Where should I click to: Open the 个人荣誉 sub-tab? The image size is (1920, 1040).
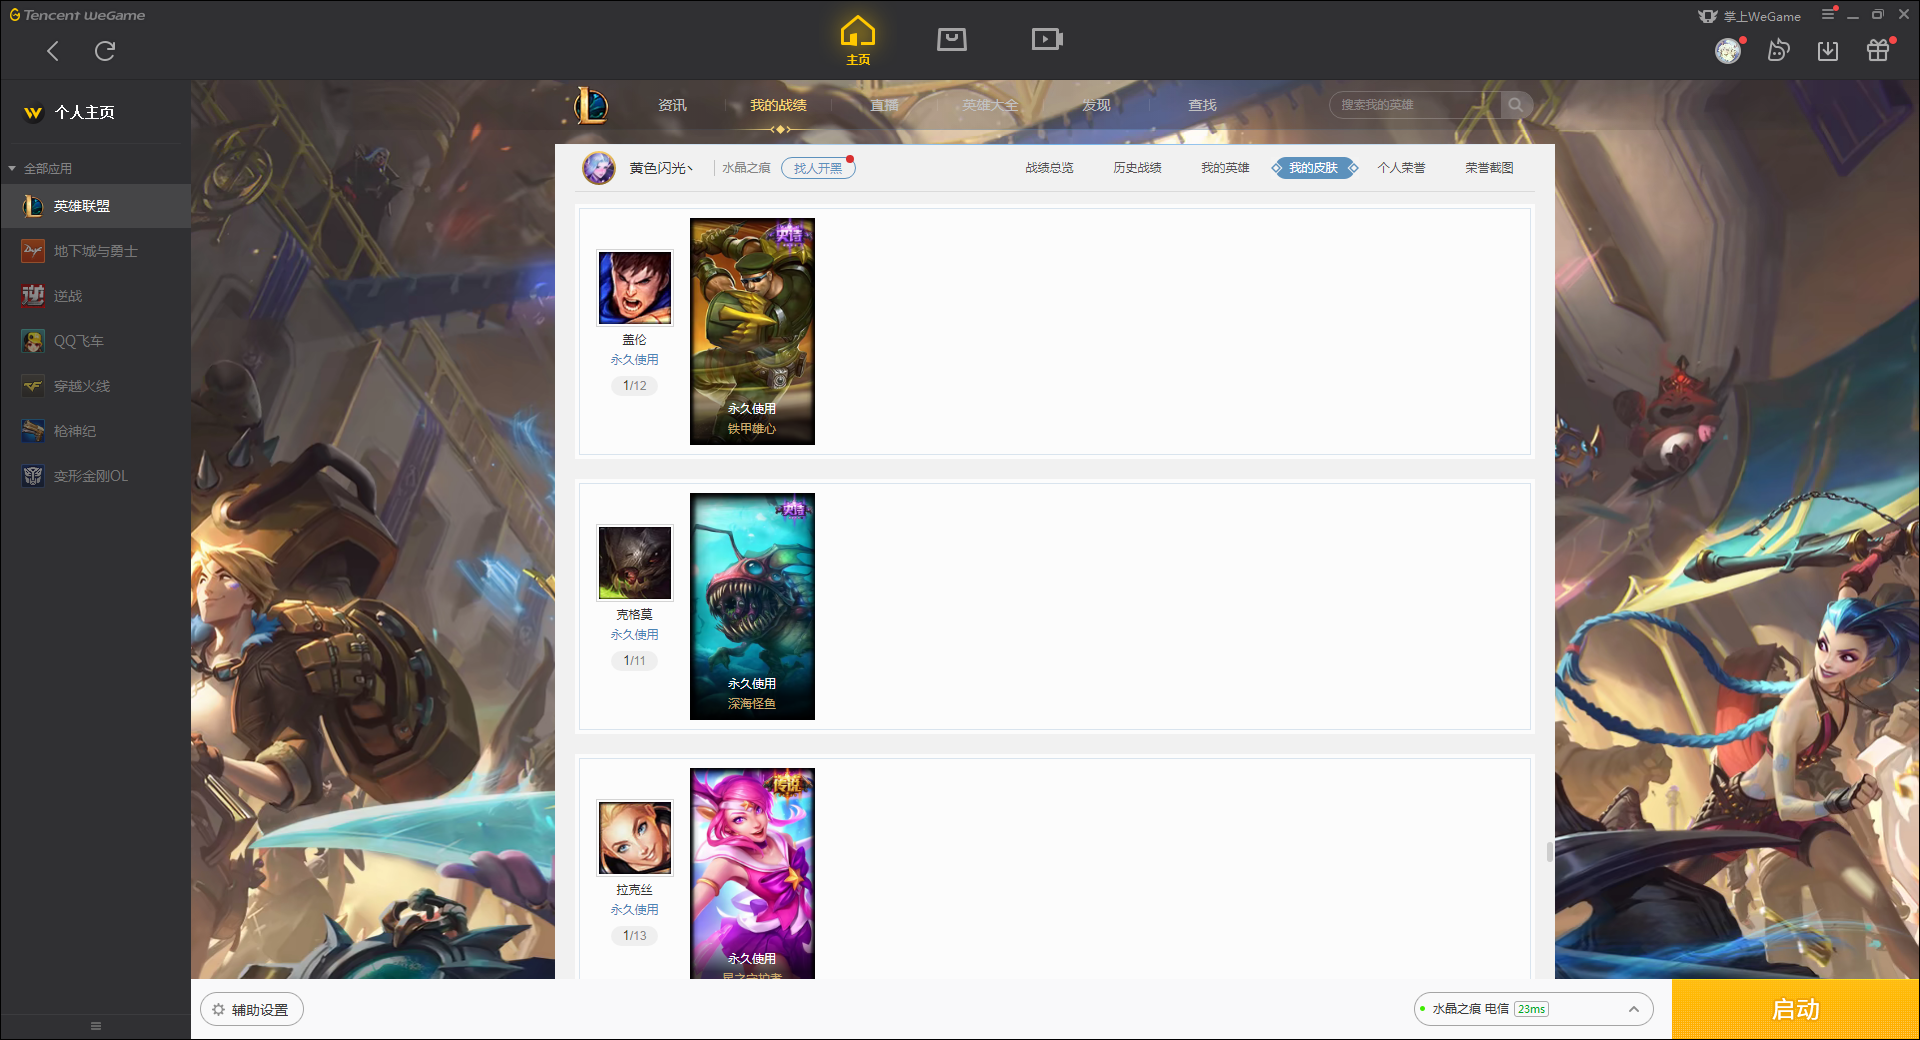tap(1401, 168)
